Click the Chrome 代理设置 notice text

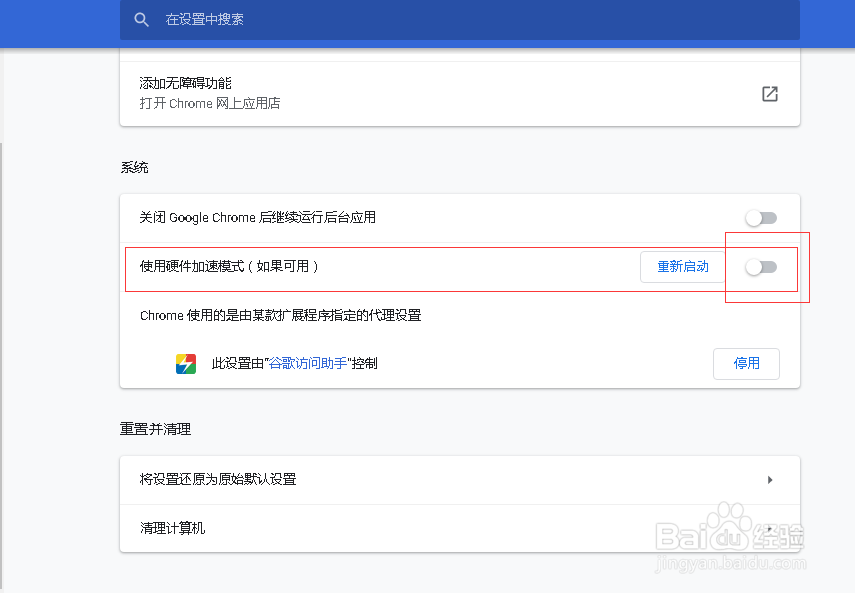(x=280, y=315)
